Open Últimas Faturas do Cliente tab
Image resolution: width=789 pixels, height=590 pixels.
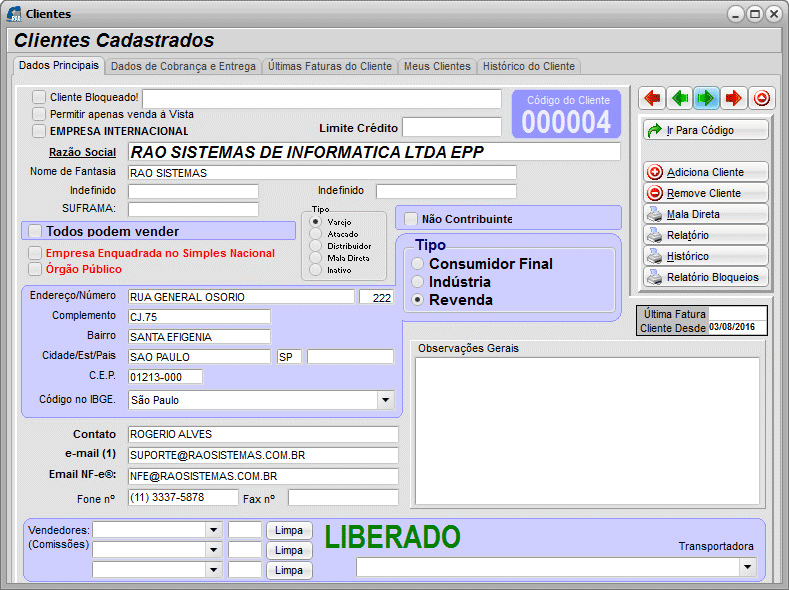pos(330,66)
